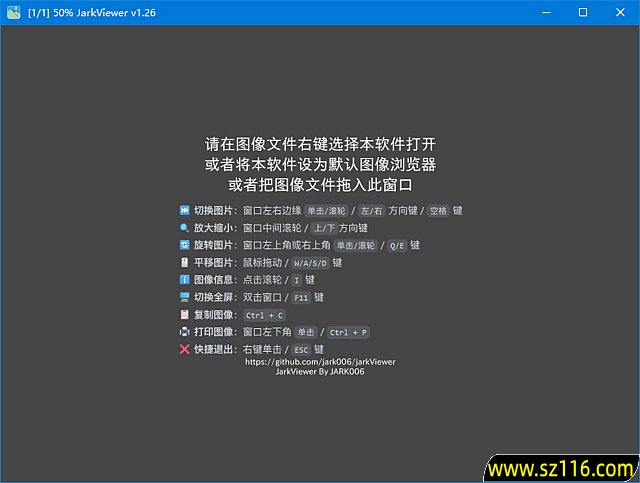The image size is (640, 483).
Task: Click the rotate icon beside 旋转图片
Action: (x=184, y=245)
